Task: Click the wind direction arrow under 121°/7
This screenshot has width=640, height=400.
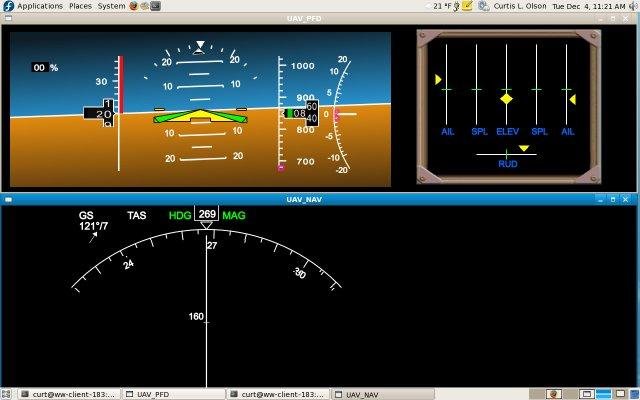Action: coord(93,238)
